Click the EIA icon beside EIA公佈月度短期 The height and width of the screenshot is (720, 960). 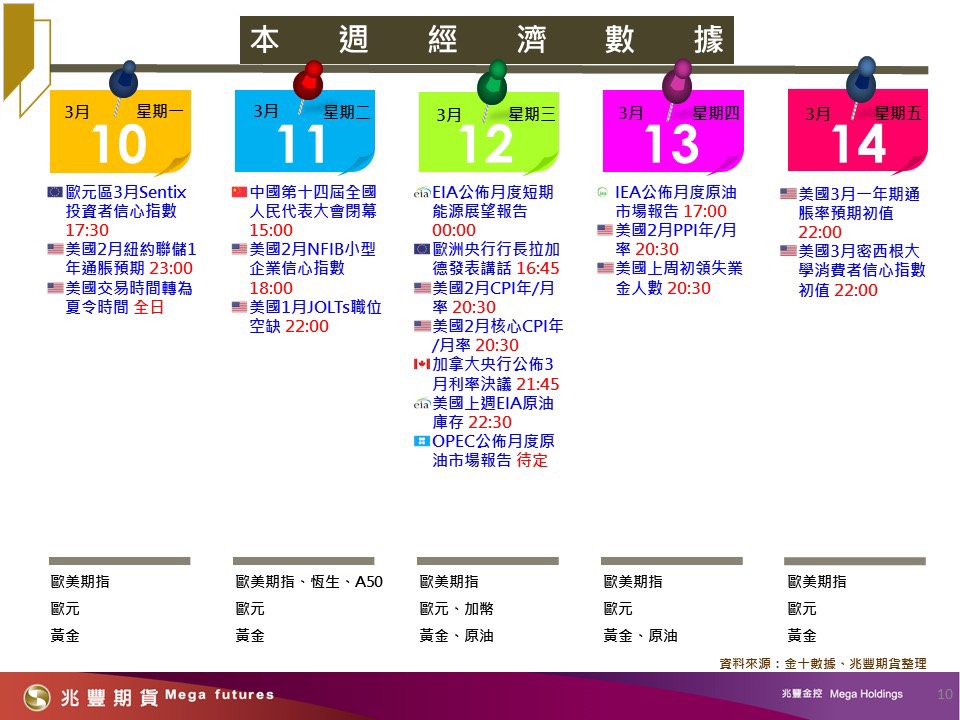pyautogui.click(x=422, y=192)
